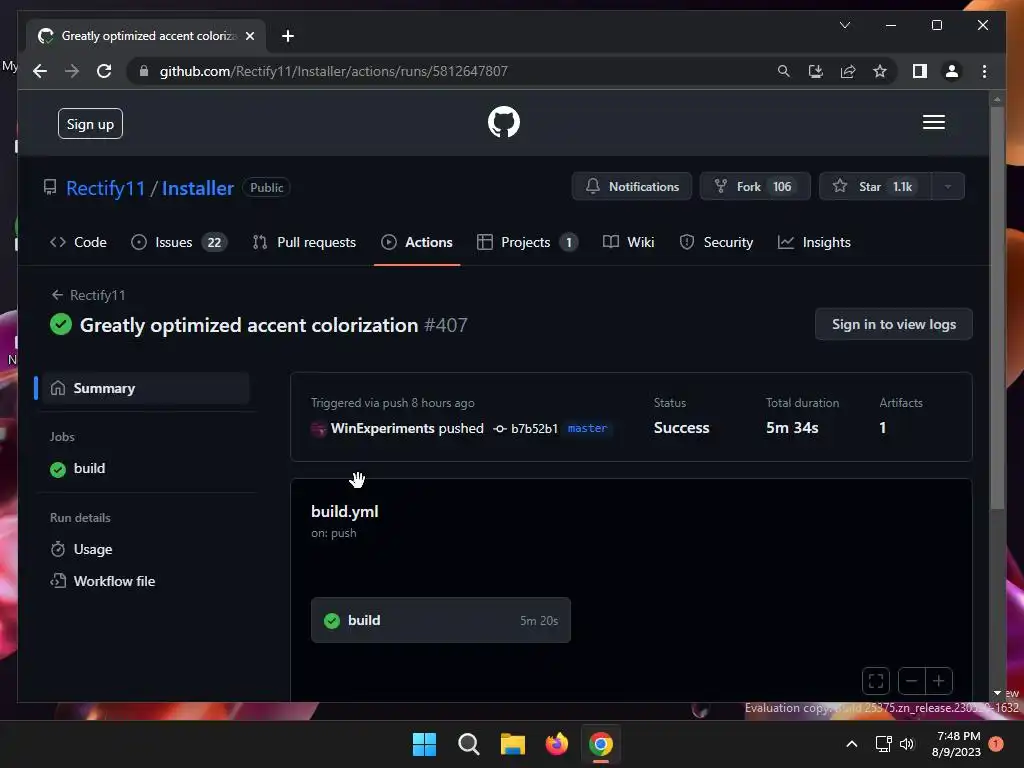
Task: Select the Actions tab
Action: click(417, 242)
